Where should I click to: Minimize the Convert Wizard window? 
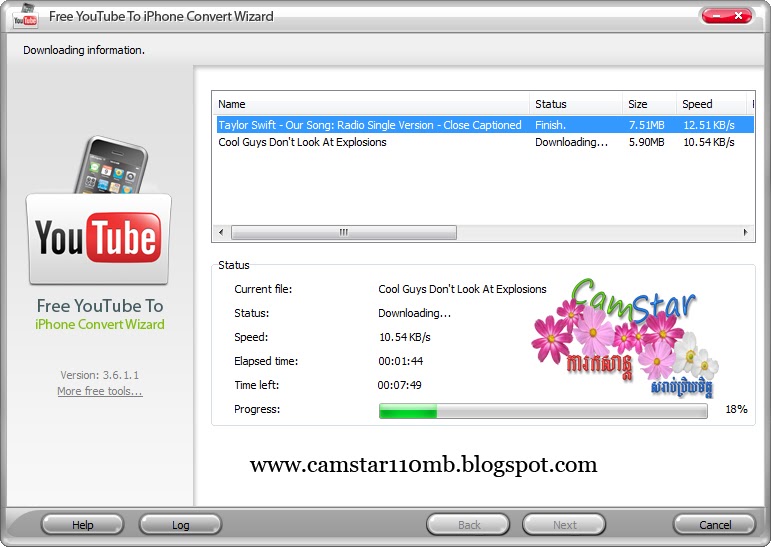[x=716, y=16]
